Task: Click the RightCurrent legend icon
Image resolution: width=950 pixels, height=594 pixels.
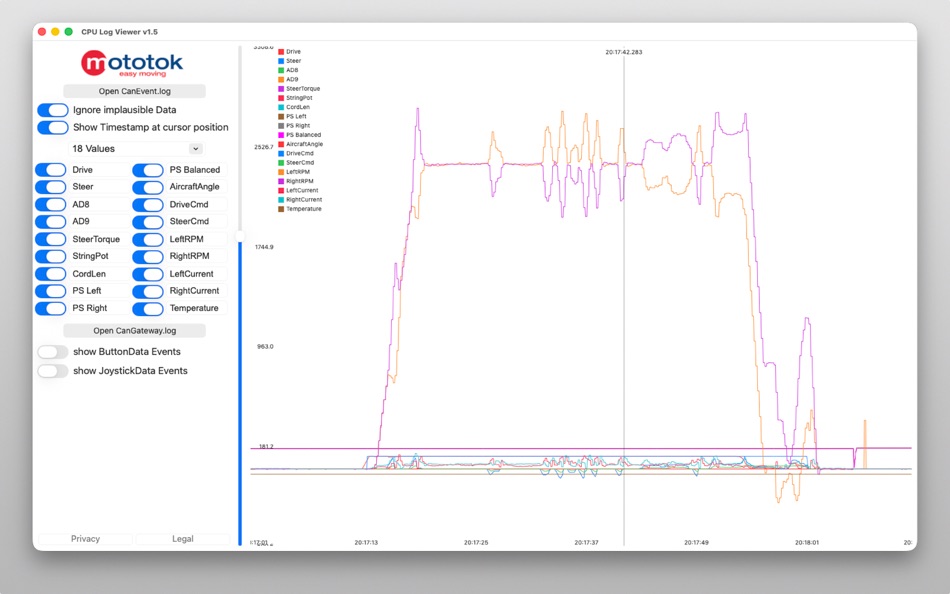Action: (283, 199)
